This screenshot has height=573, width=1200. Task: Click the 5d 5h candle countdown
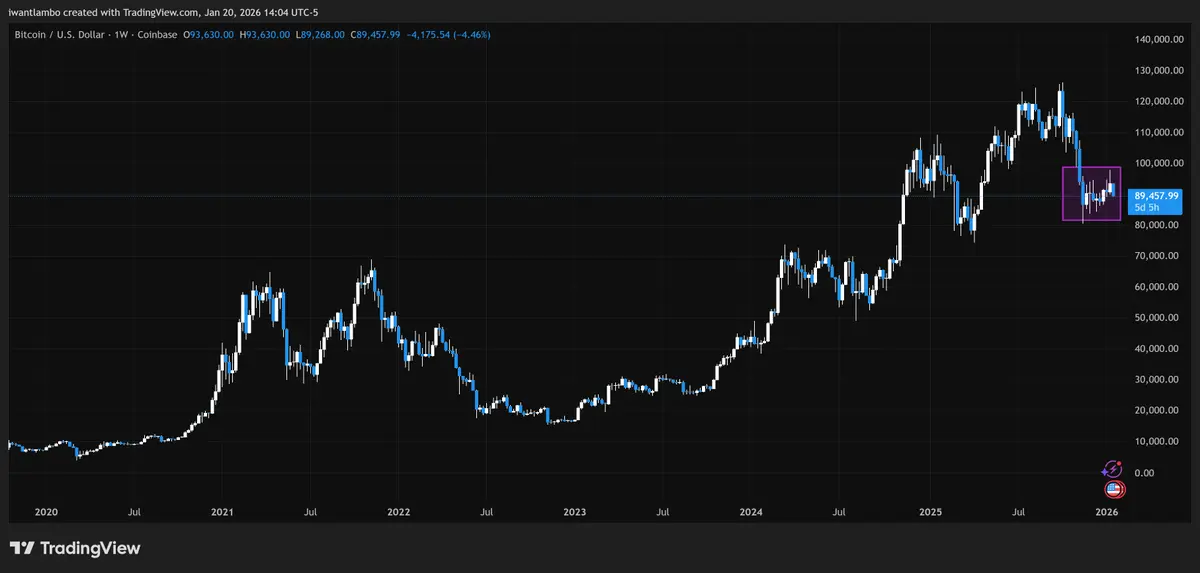point(1145,208)
